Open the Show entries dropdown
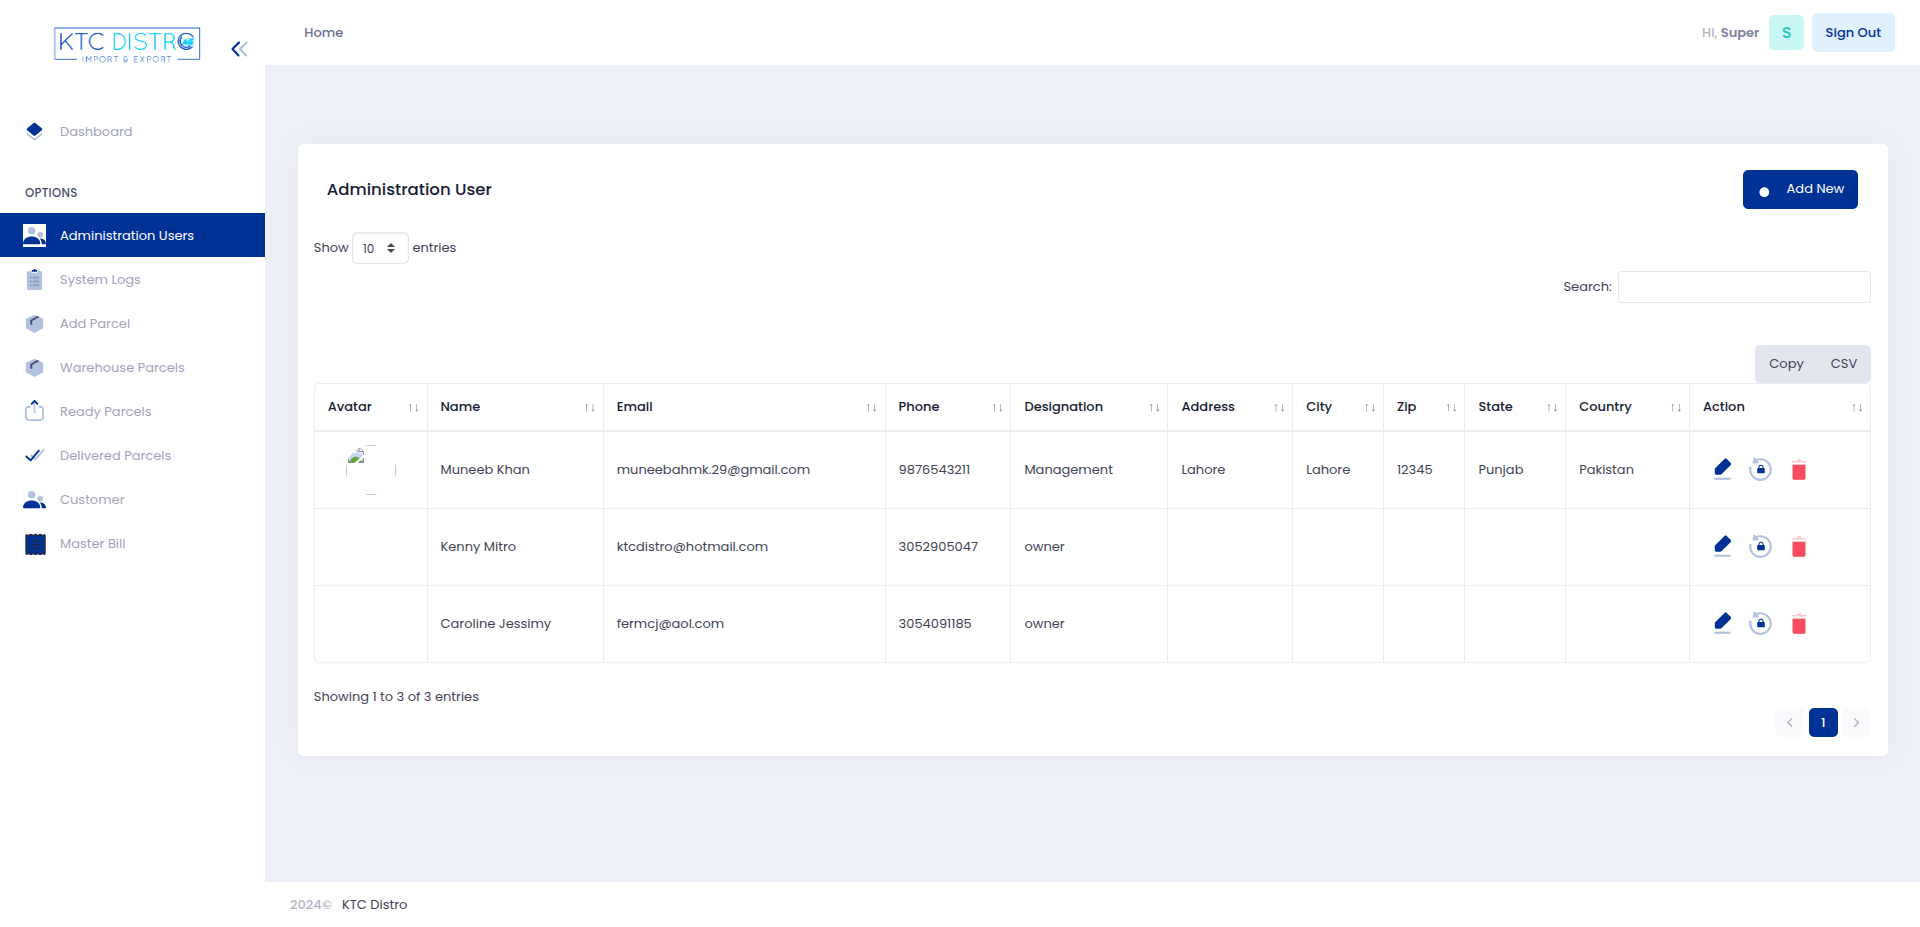Image resolution: width=1920 pixels, height=927 pixels. click(x=379, y=248)
